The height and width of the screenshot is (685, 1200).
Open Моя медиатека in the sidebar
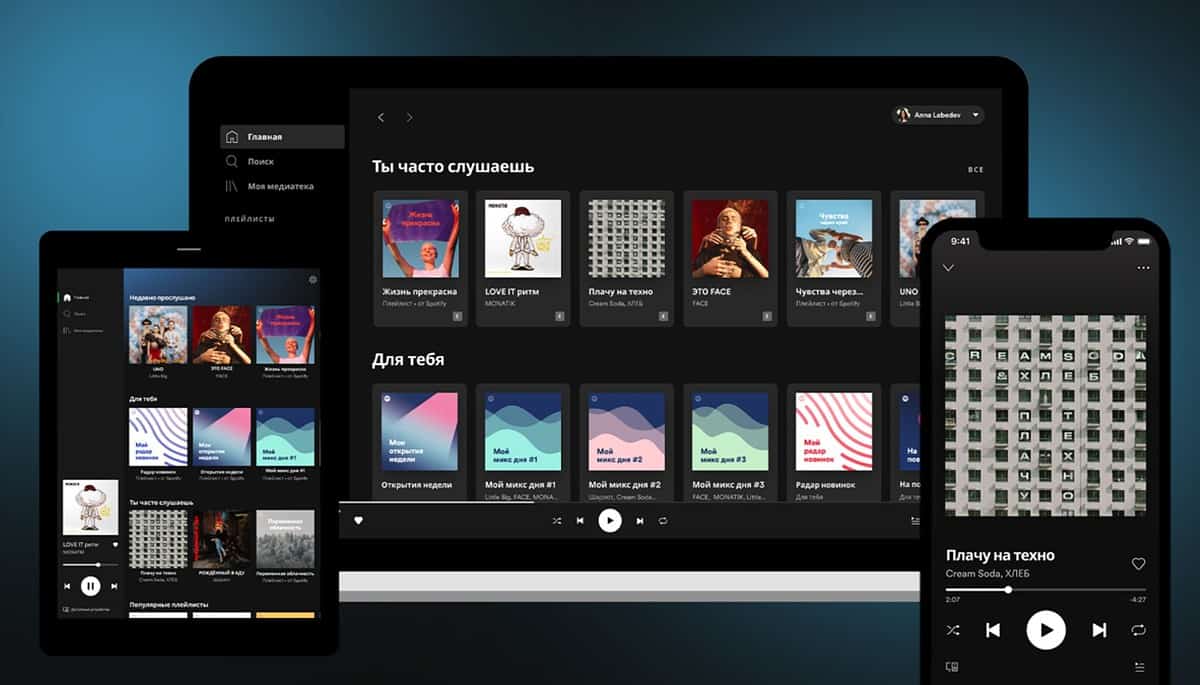point(271,186)
